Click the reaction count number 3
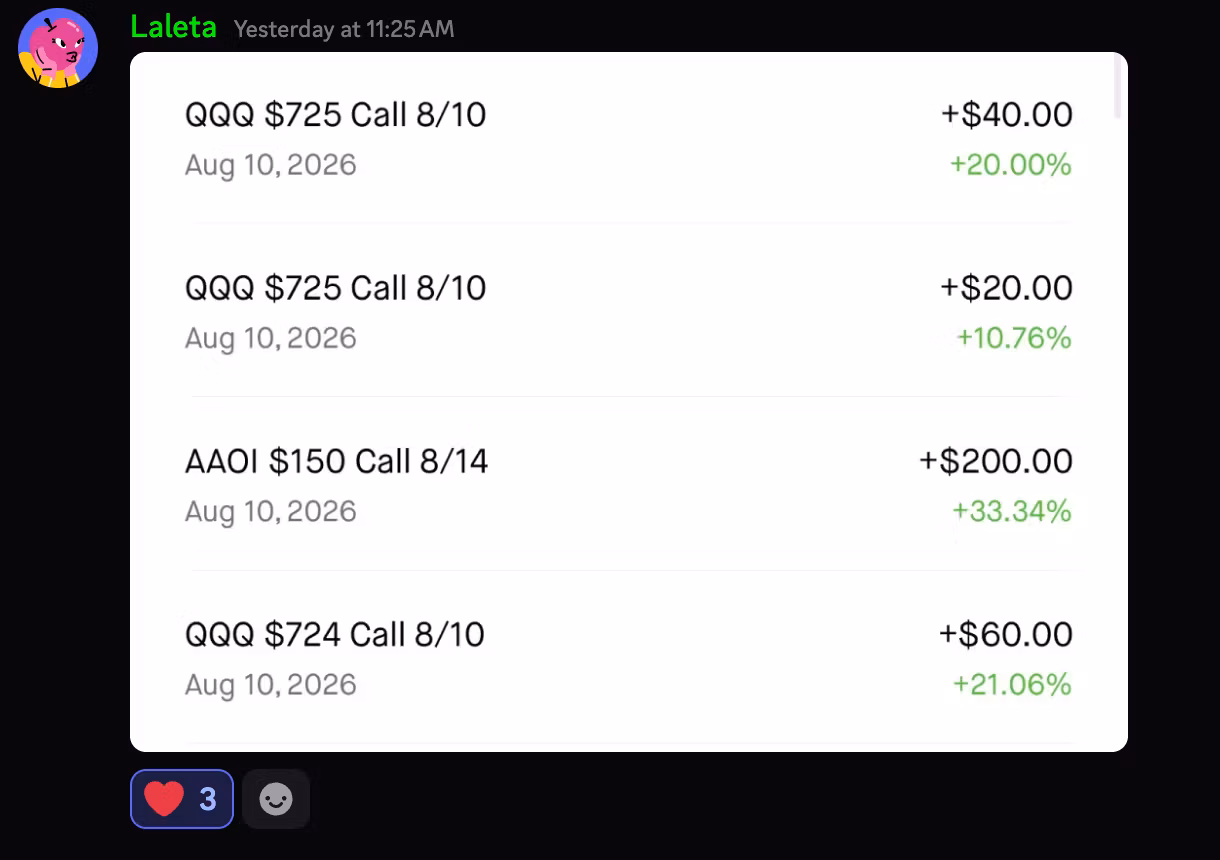 (208, 799)
